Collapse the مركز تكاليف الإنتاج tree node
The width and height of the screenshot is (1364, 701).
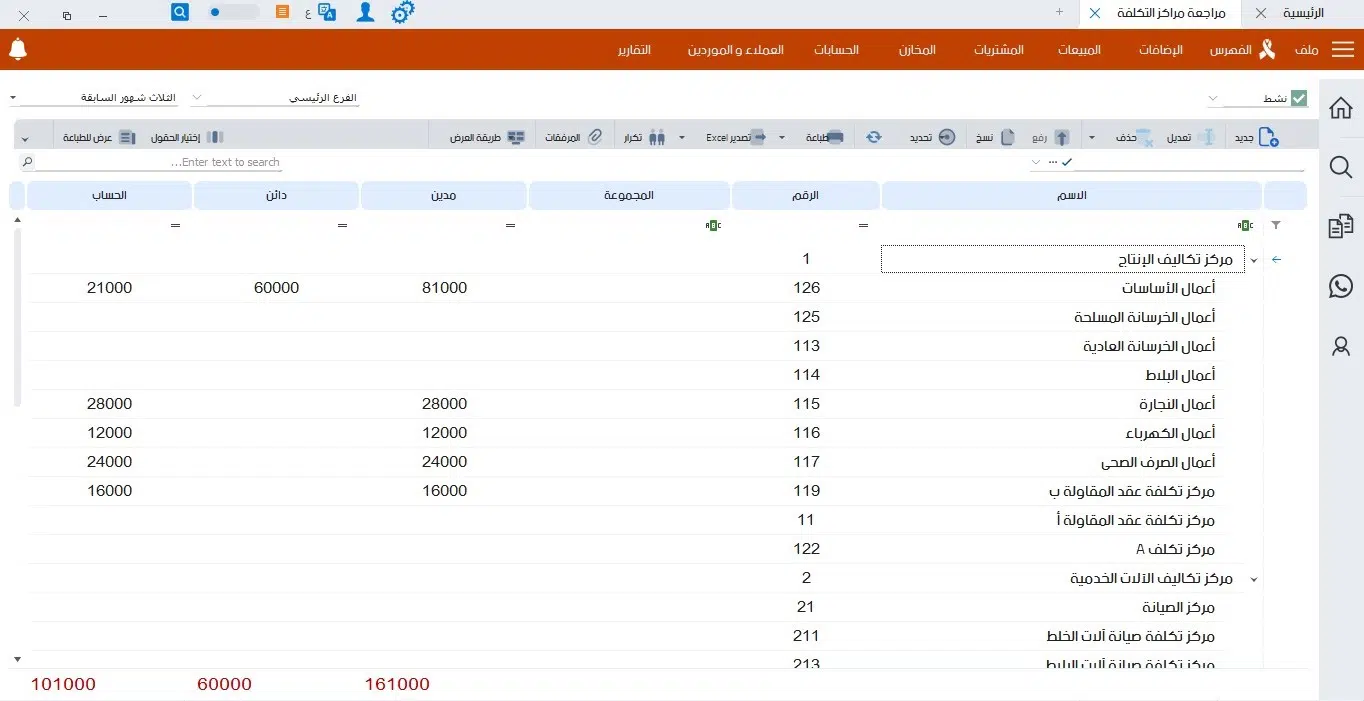pyautogui.click(x=1254, y=260)
